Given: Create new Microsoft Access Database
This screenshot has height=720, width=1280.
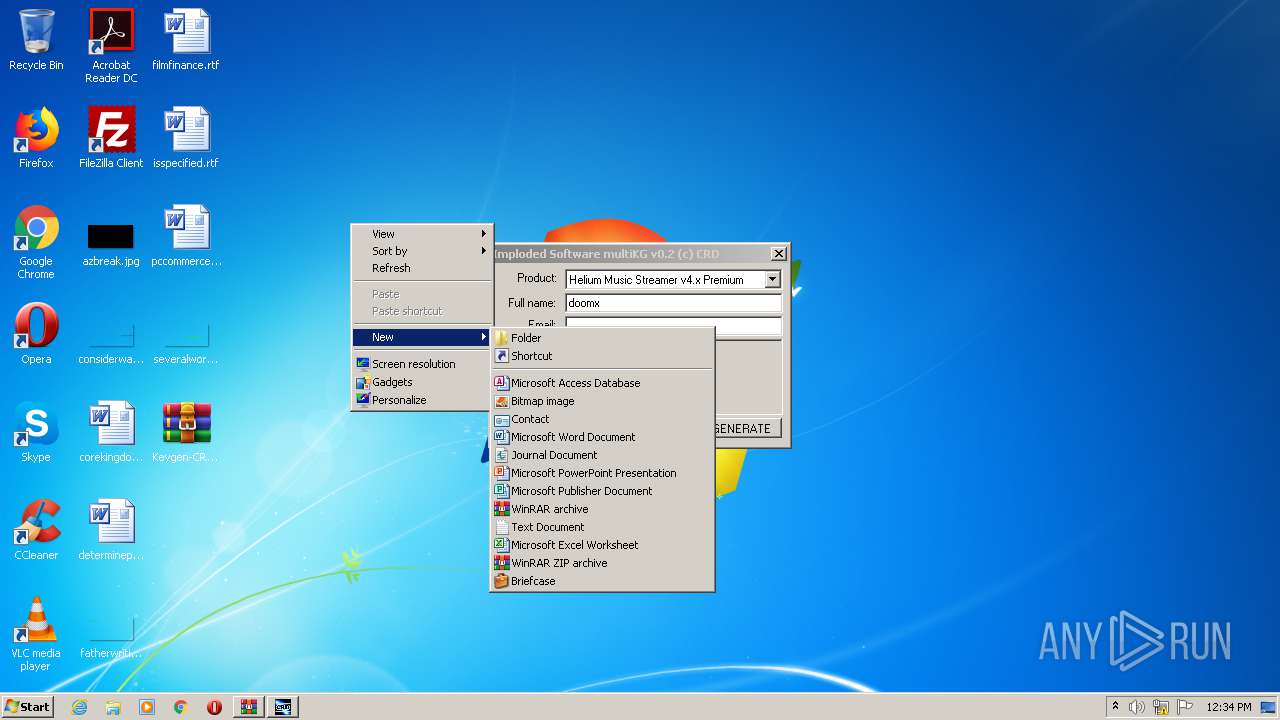Looking at the screenshot, I should 602,383.
